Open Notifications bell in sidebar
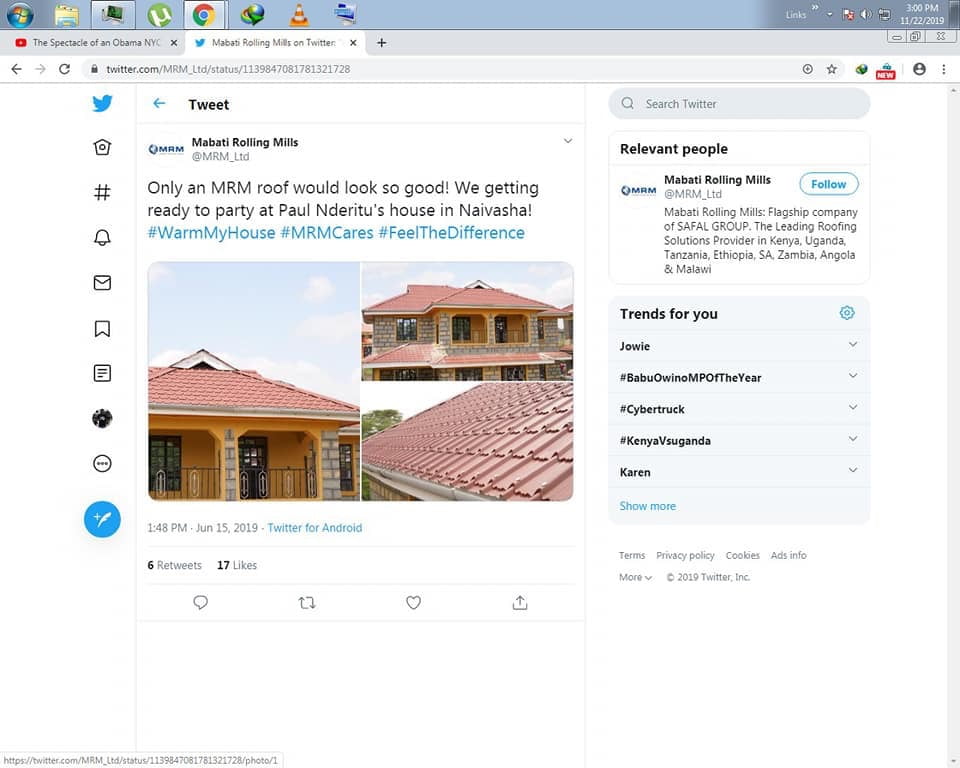 102,238
